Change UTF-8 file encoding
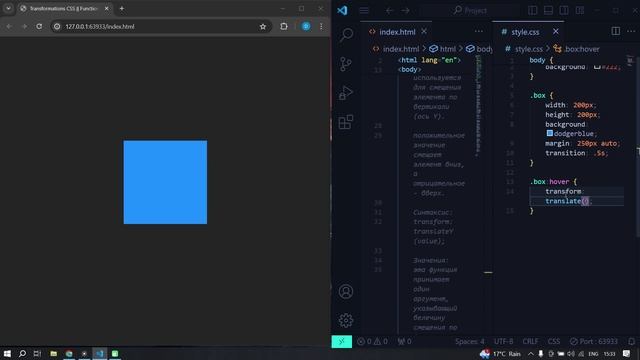Image resolution: width=640 pixels, height=360 pixels. 504,341
